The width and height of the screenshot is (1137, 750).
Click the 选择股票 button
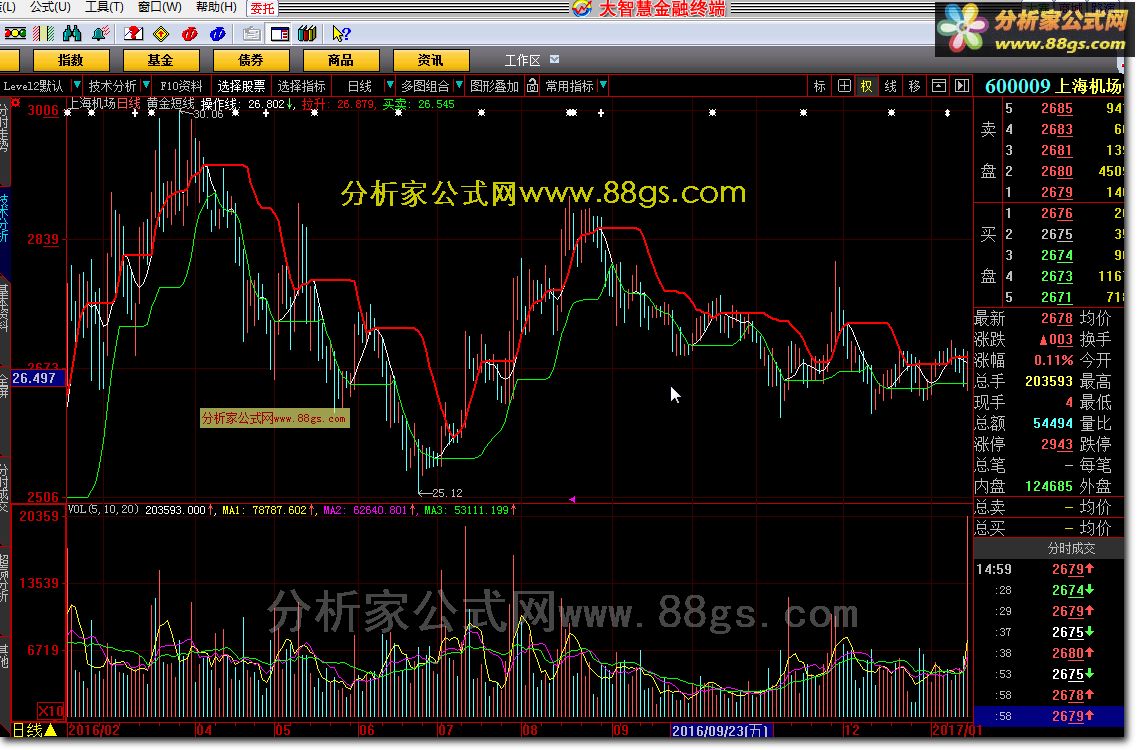[241, 86]
